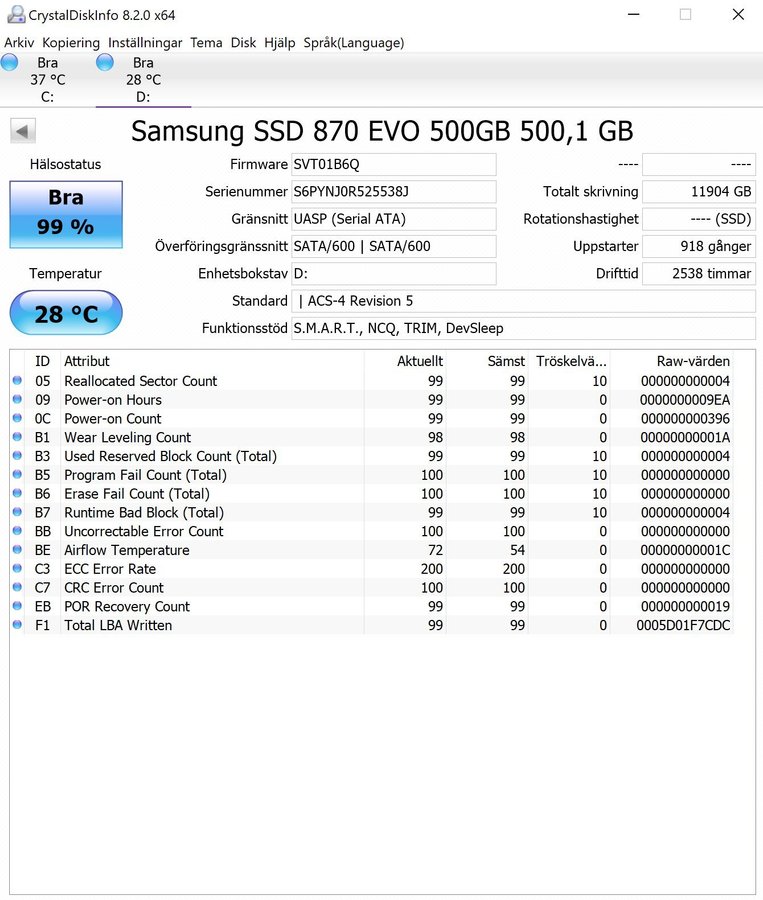
Task: Select the D: drive tab at 28 °C
Action: [x=143, y=79]
